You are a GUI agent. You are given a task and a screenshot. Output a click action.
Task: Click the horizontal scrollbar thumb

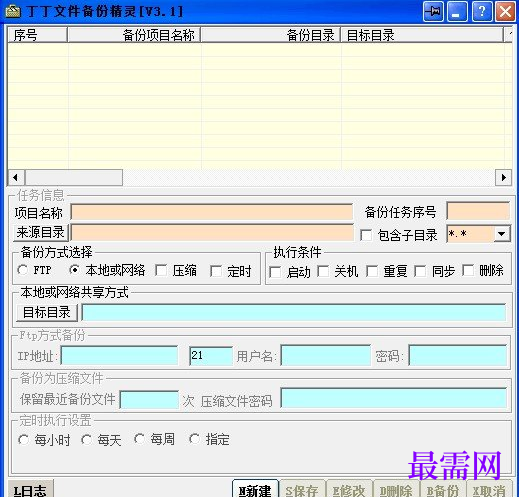click(74, 177)
